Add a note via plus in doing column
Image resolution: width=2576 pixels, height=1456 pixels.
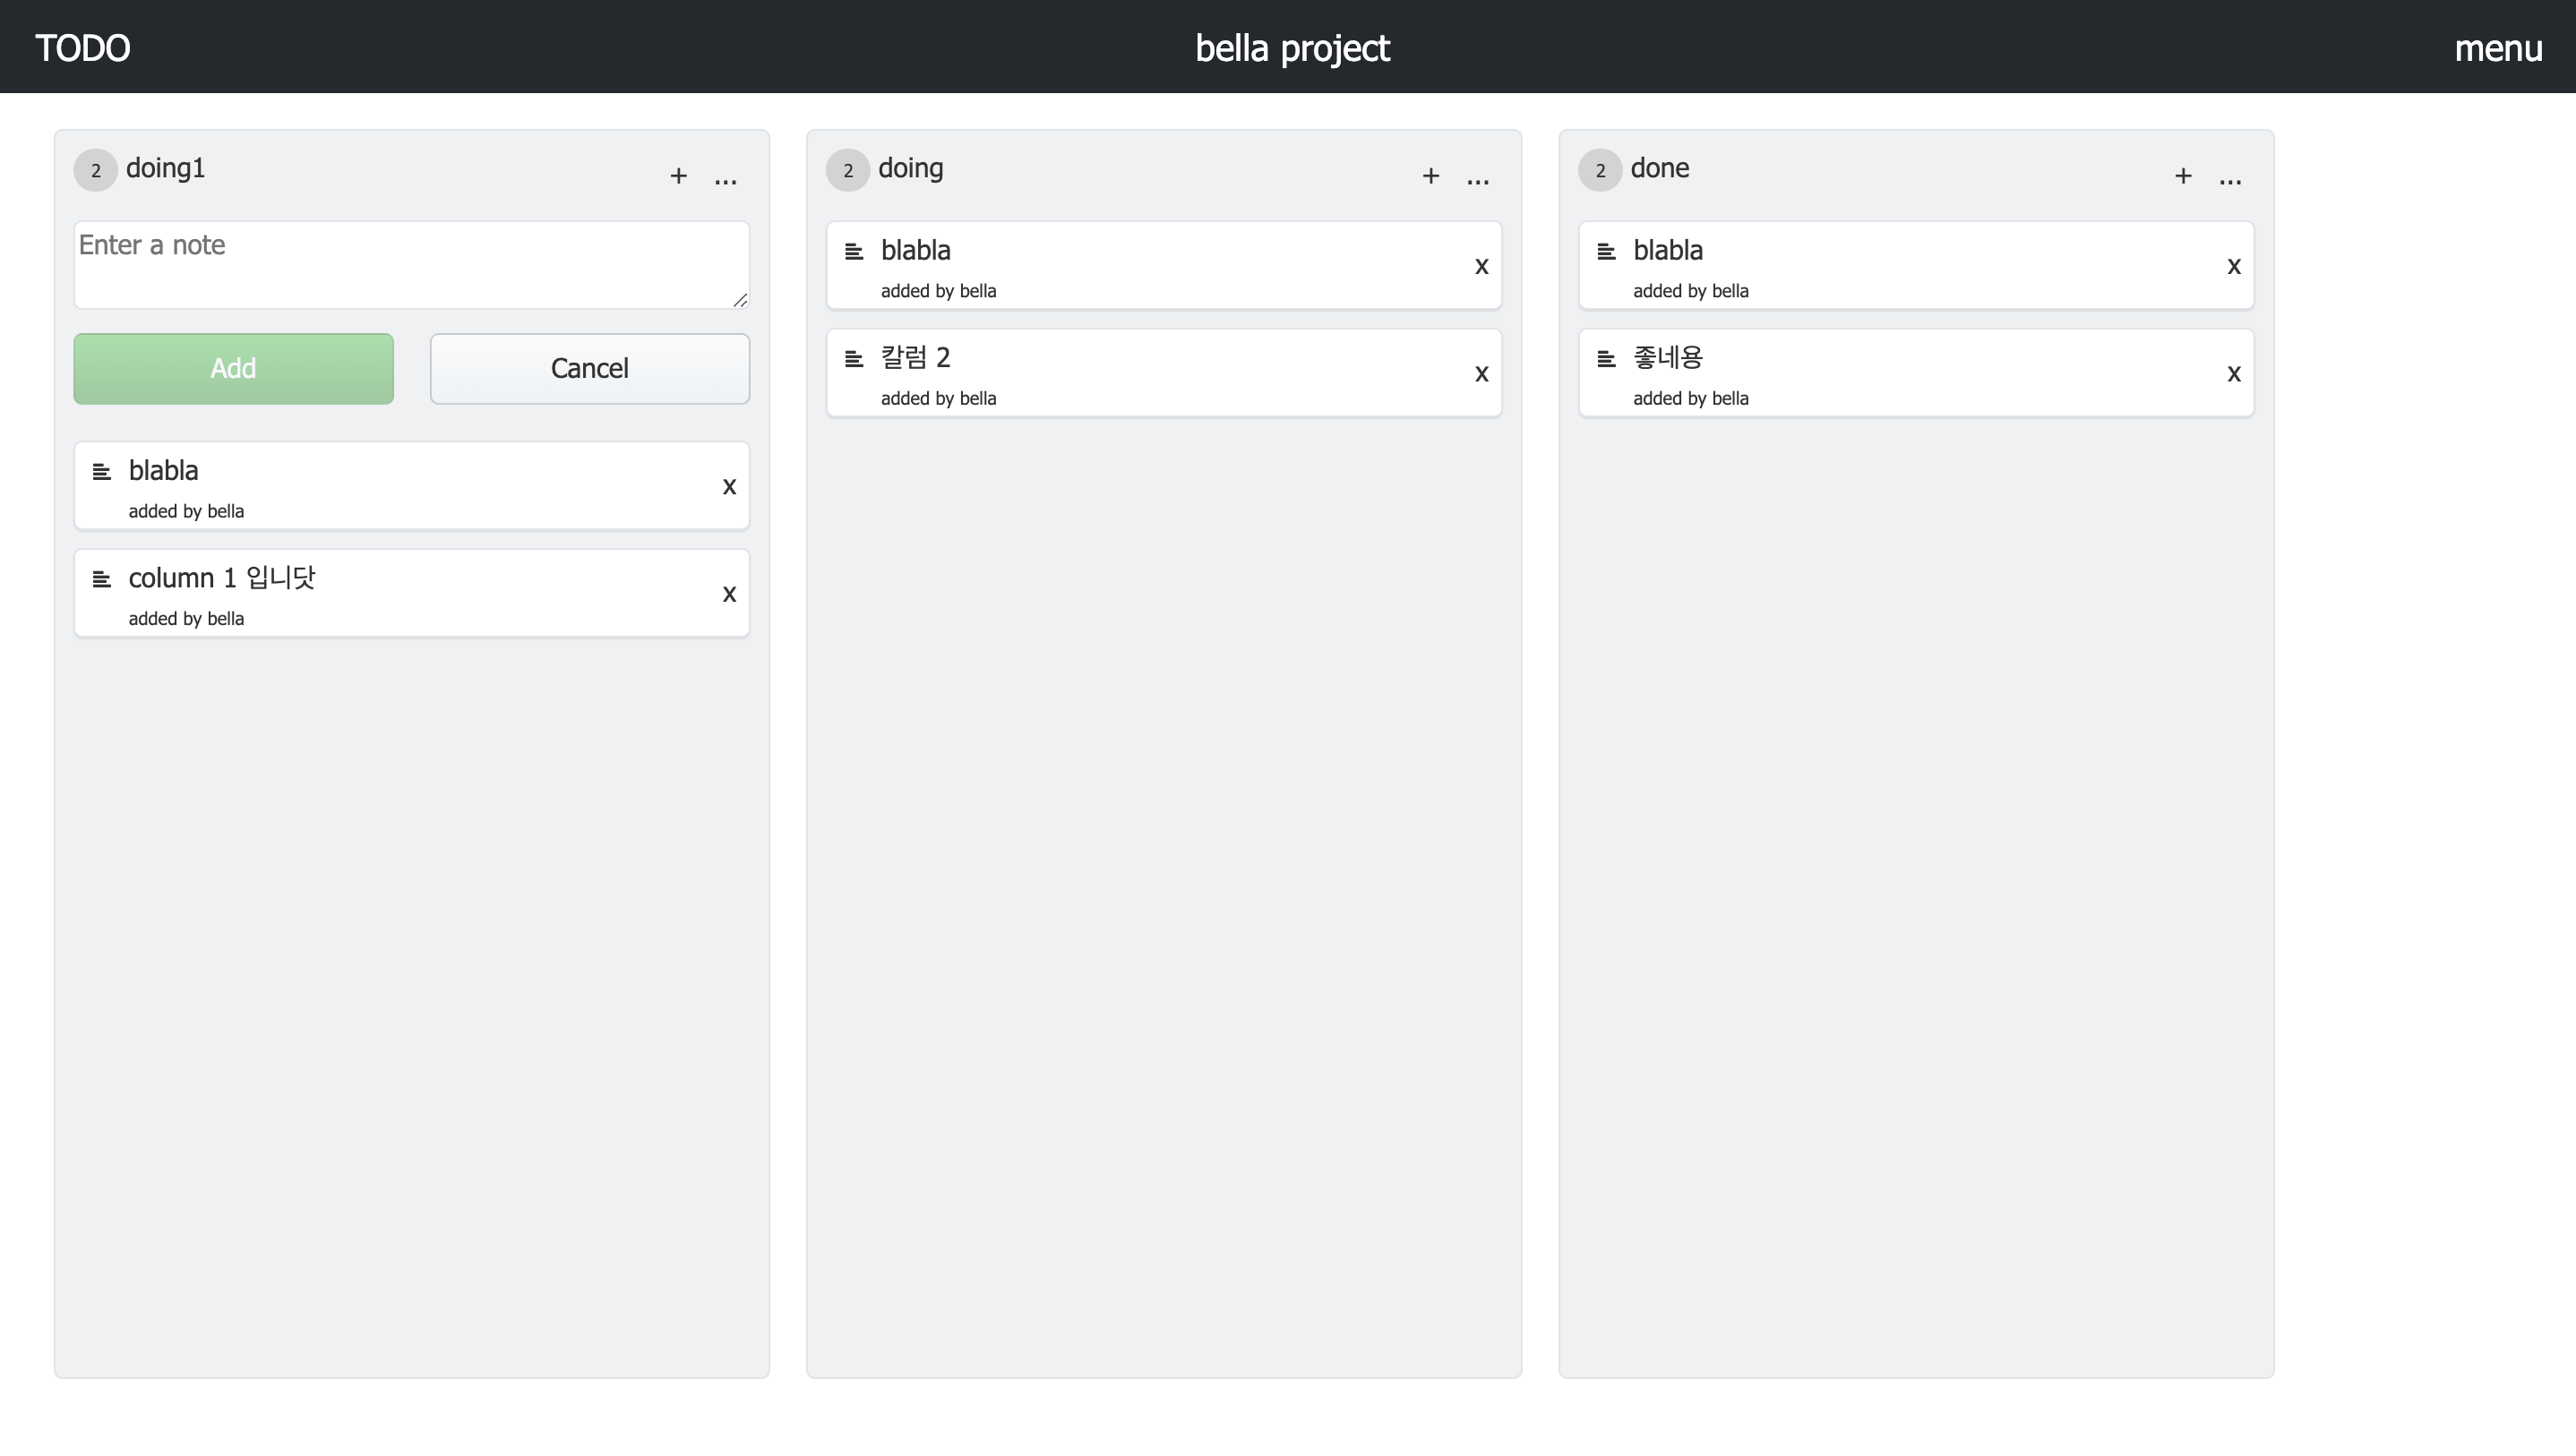pyautogui.click(x=1431, y=176)
